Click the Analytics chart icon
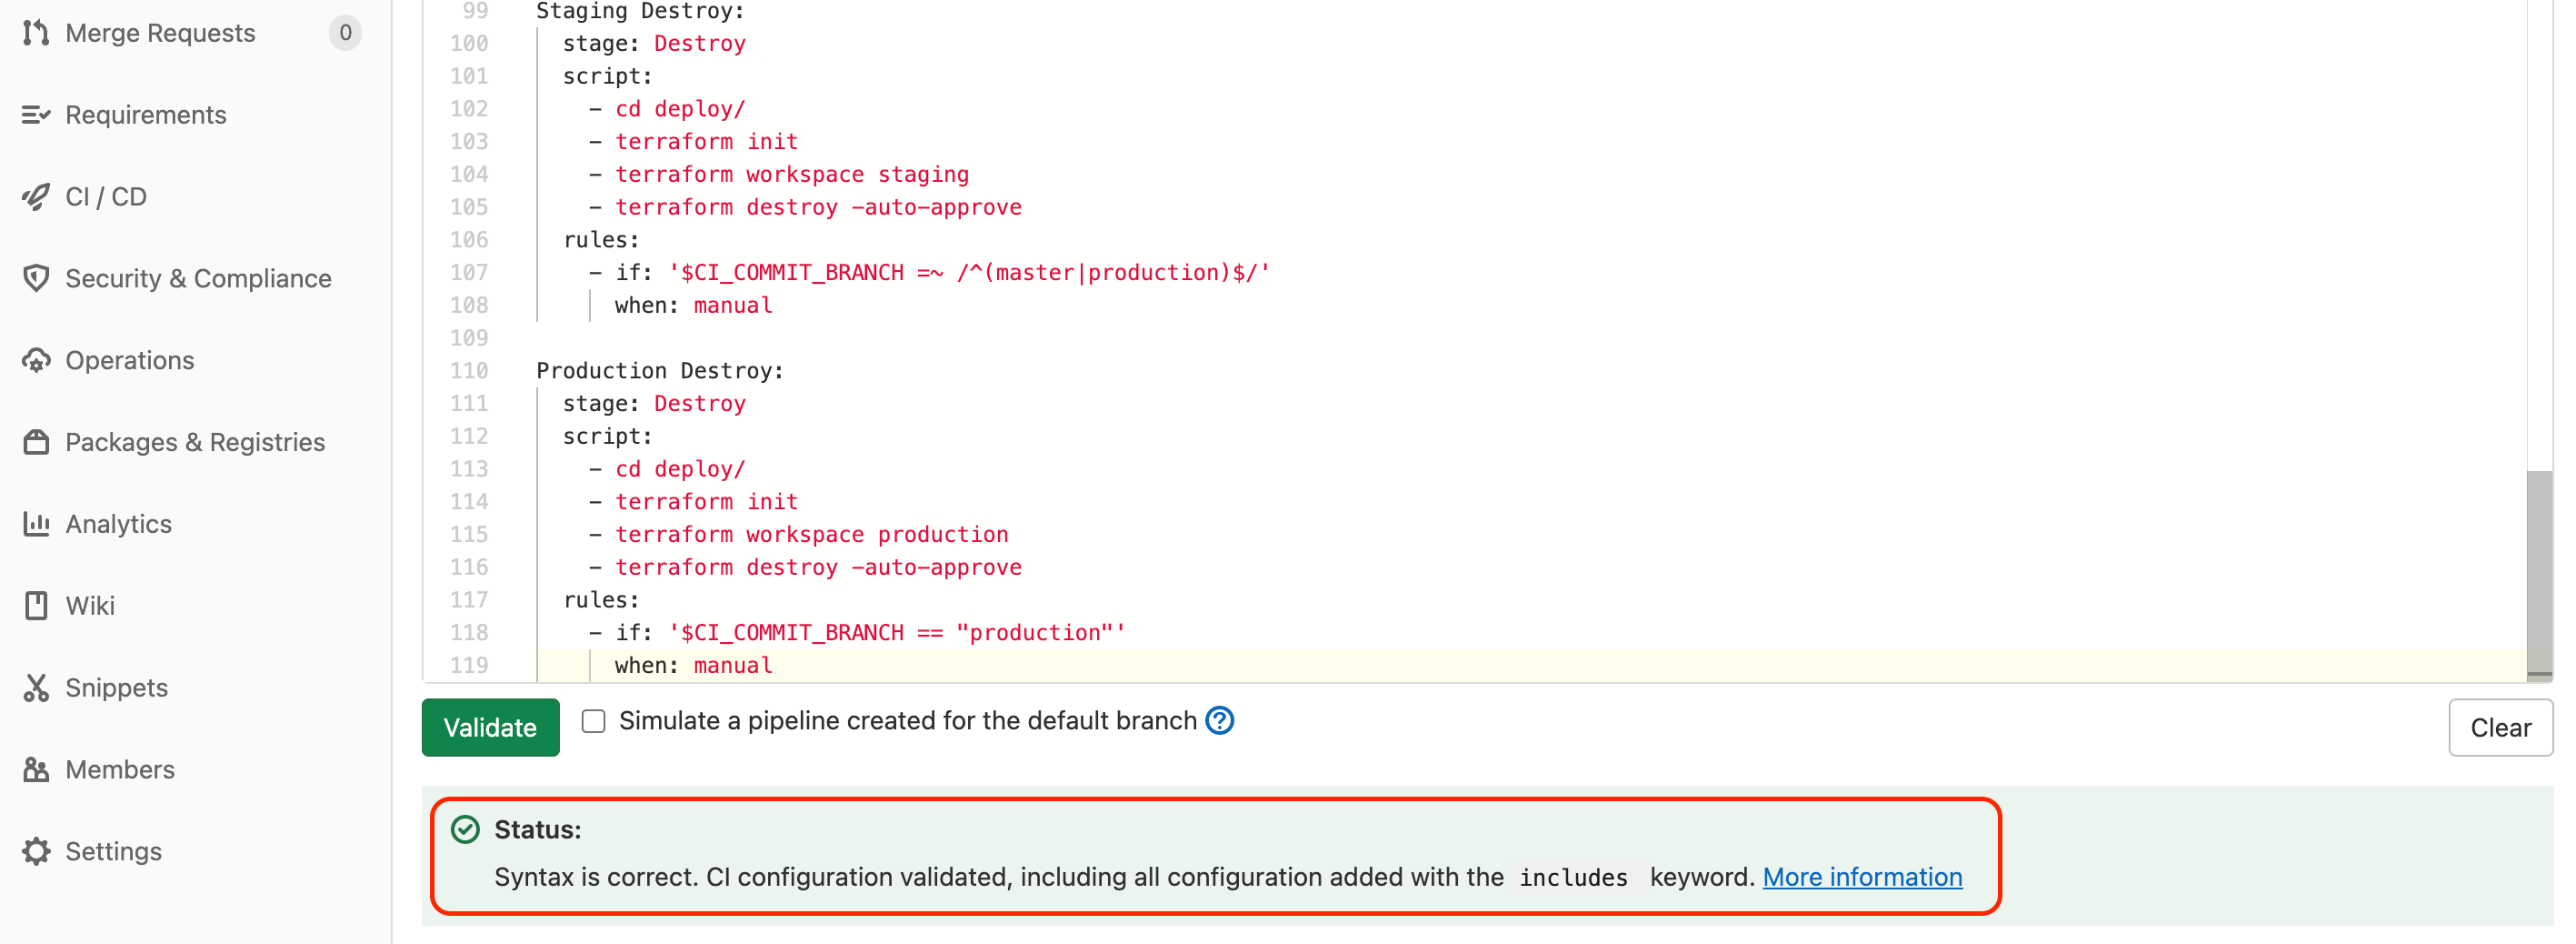Screen dimensions: 2576x944 [x=36, y=524]
